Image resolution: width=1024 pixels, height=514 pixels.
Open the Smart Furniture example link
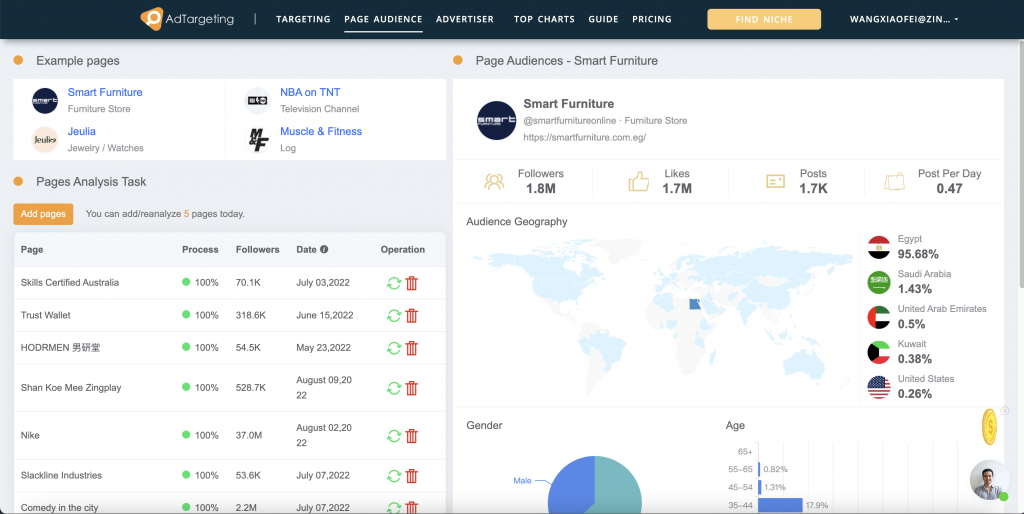(105, 92)
